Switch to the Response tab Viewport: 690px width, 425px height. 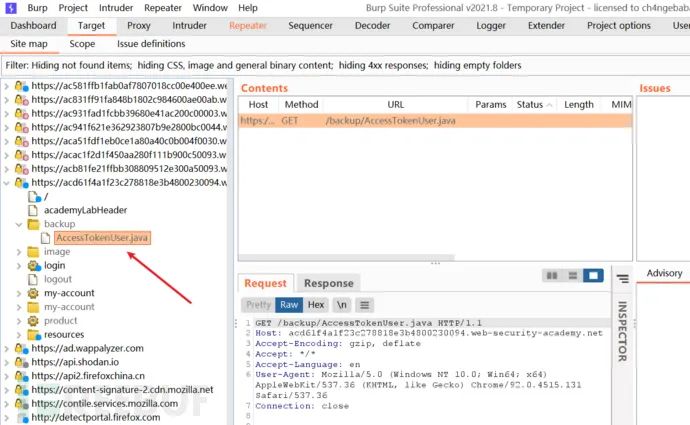point(329,283)
